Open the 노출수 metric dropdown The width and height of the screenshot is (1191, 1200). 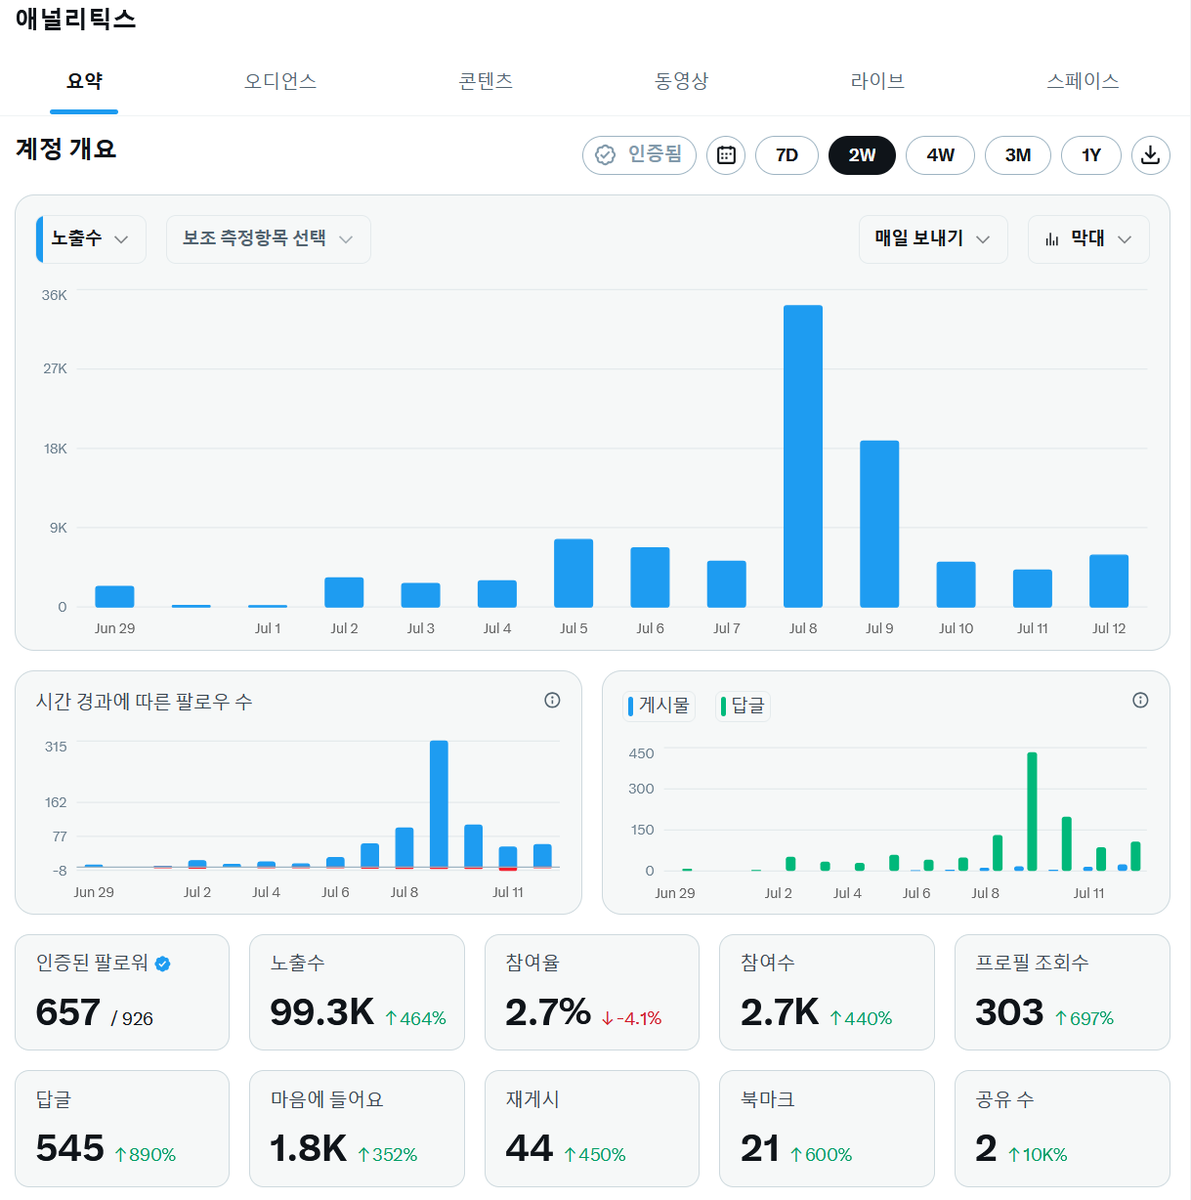click(x=91, y=239)
